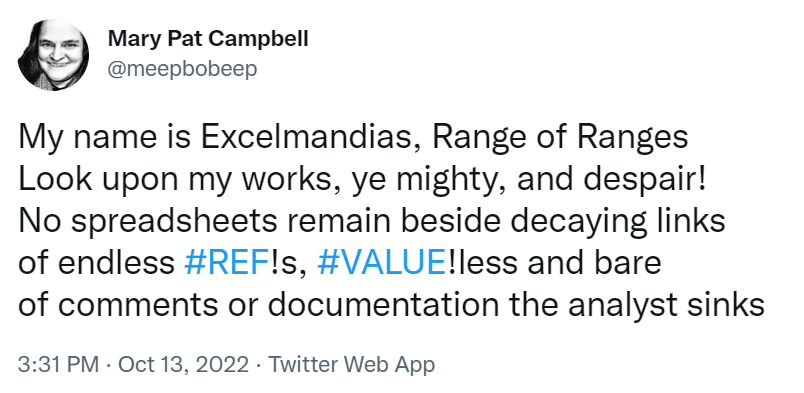Click the less and bare text
The height and width of the screenshot is (393, 804).
(x=558, y=263)
